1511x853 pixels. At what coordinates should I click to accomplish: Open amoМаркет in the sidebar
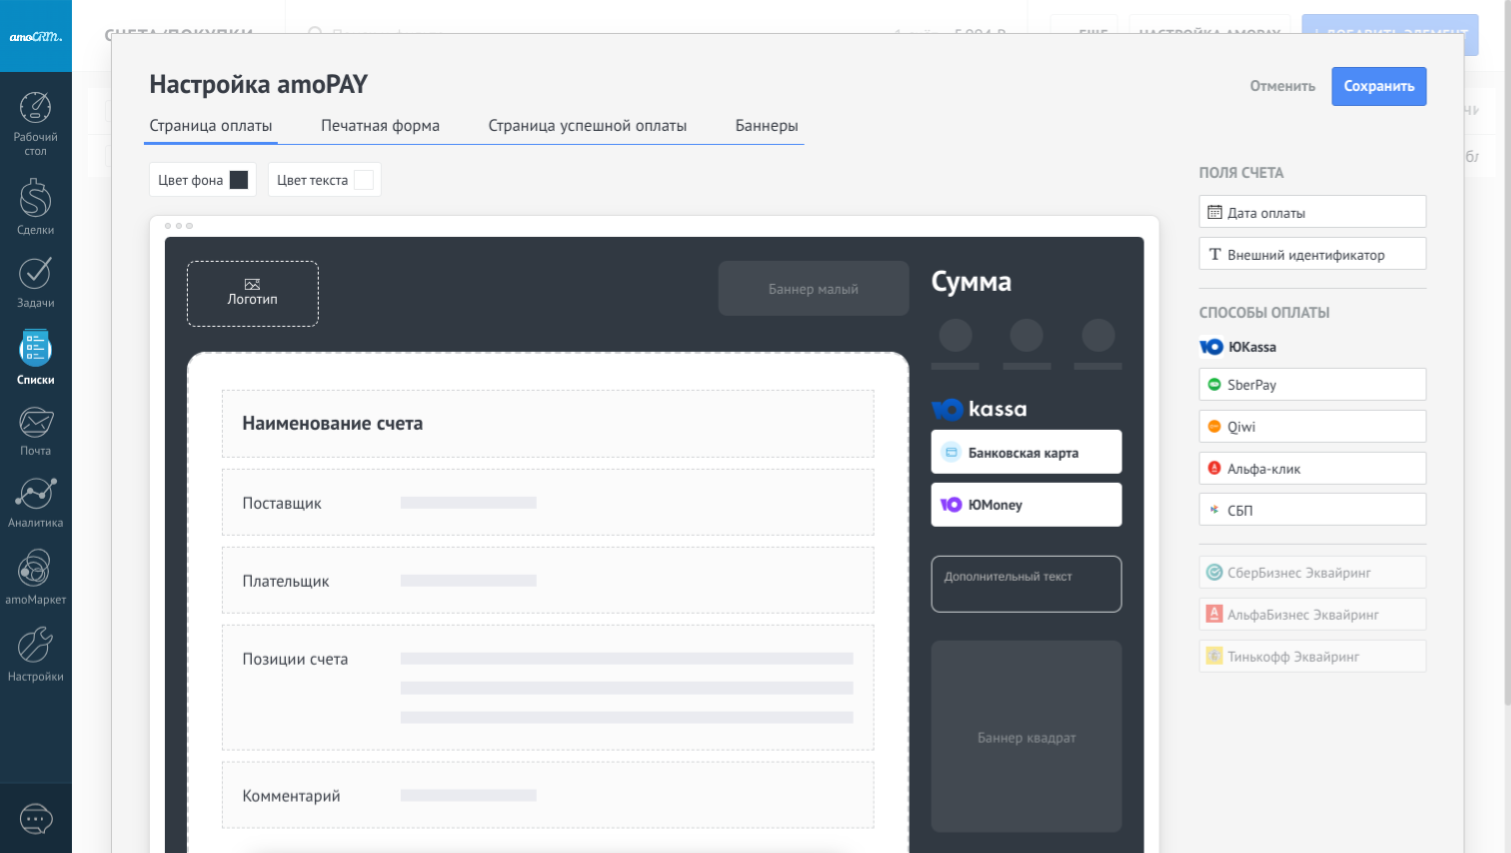pyautogui.click(x=35, y=569)
